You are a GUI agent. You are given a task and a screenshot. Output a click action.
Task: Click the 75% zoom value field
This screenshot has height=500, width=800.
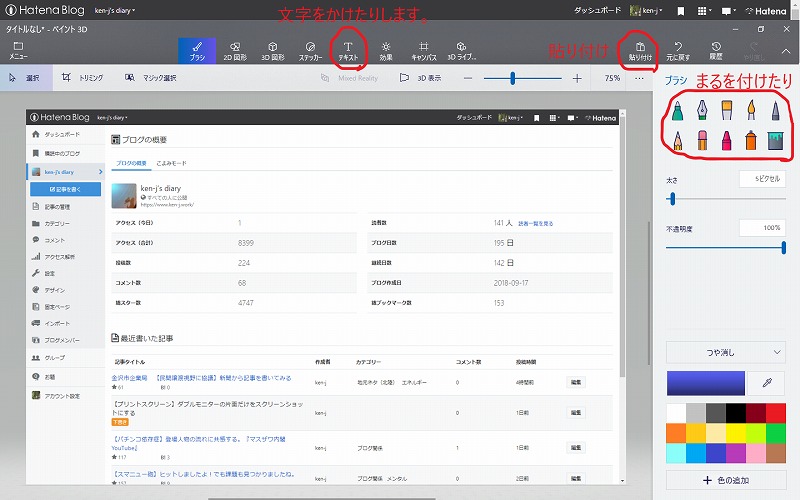tap(612, 78)
